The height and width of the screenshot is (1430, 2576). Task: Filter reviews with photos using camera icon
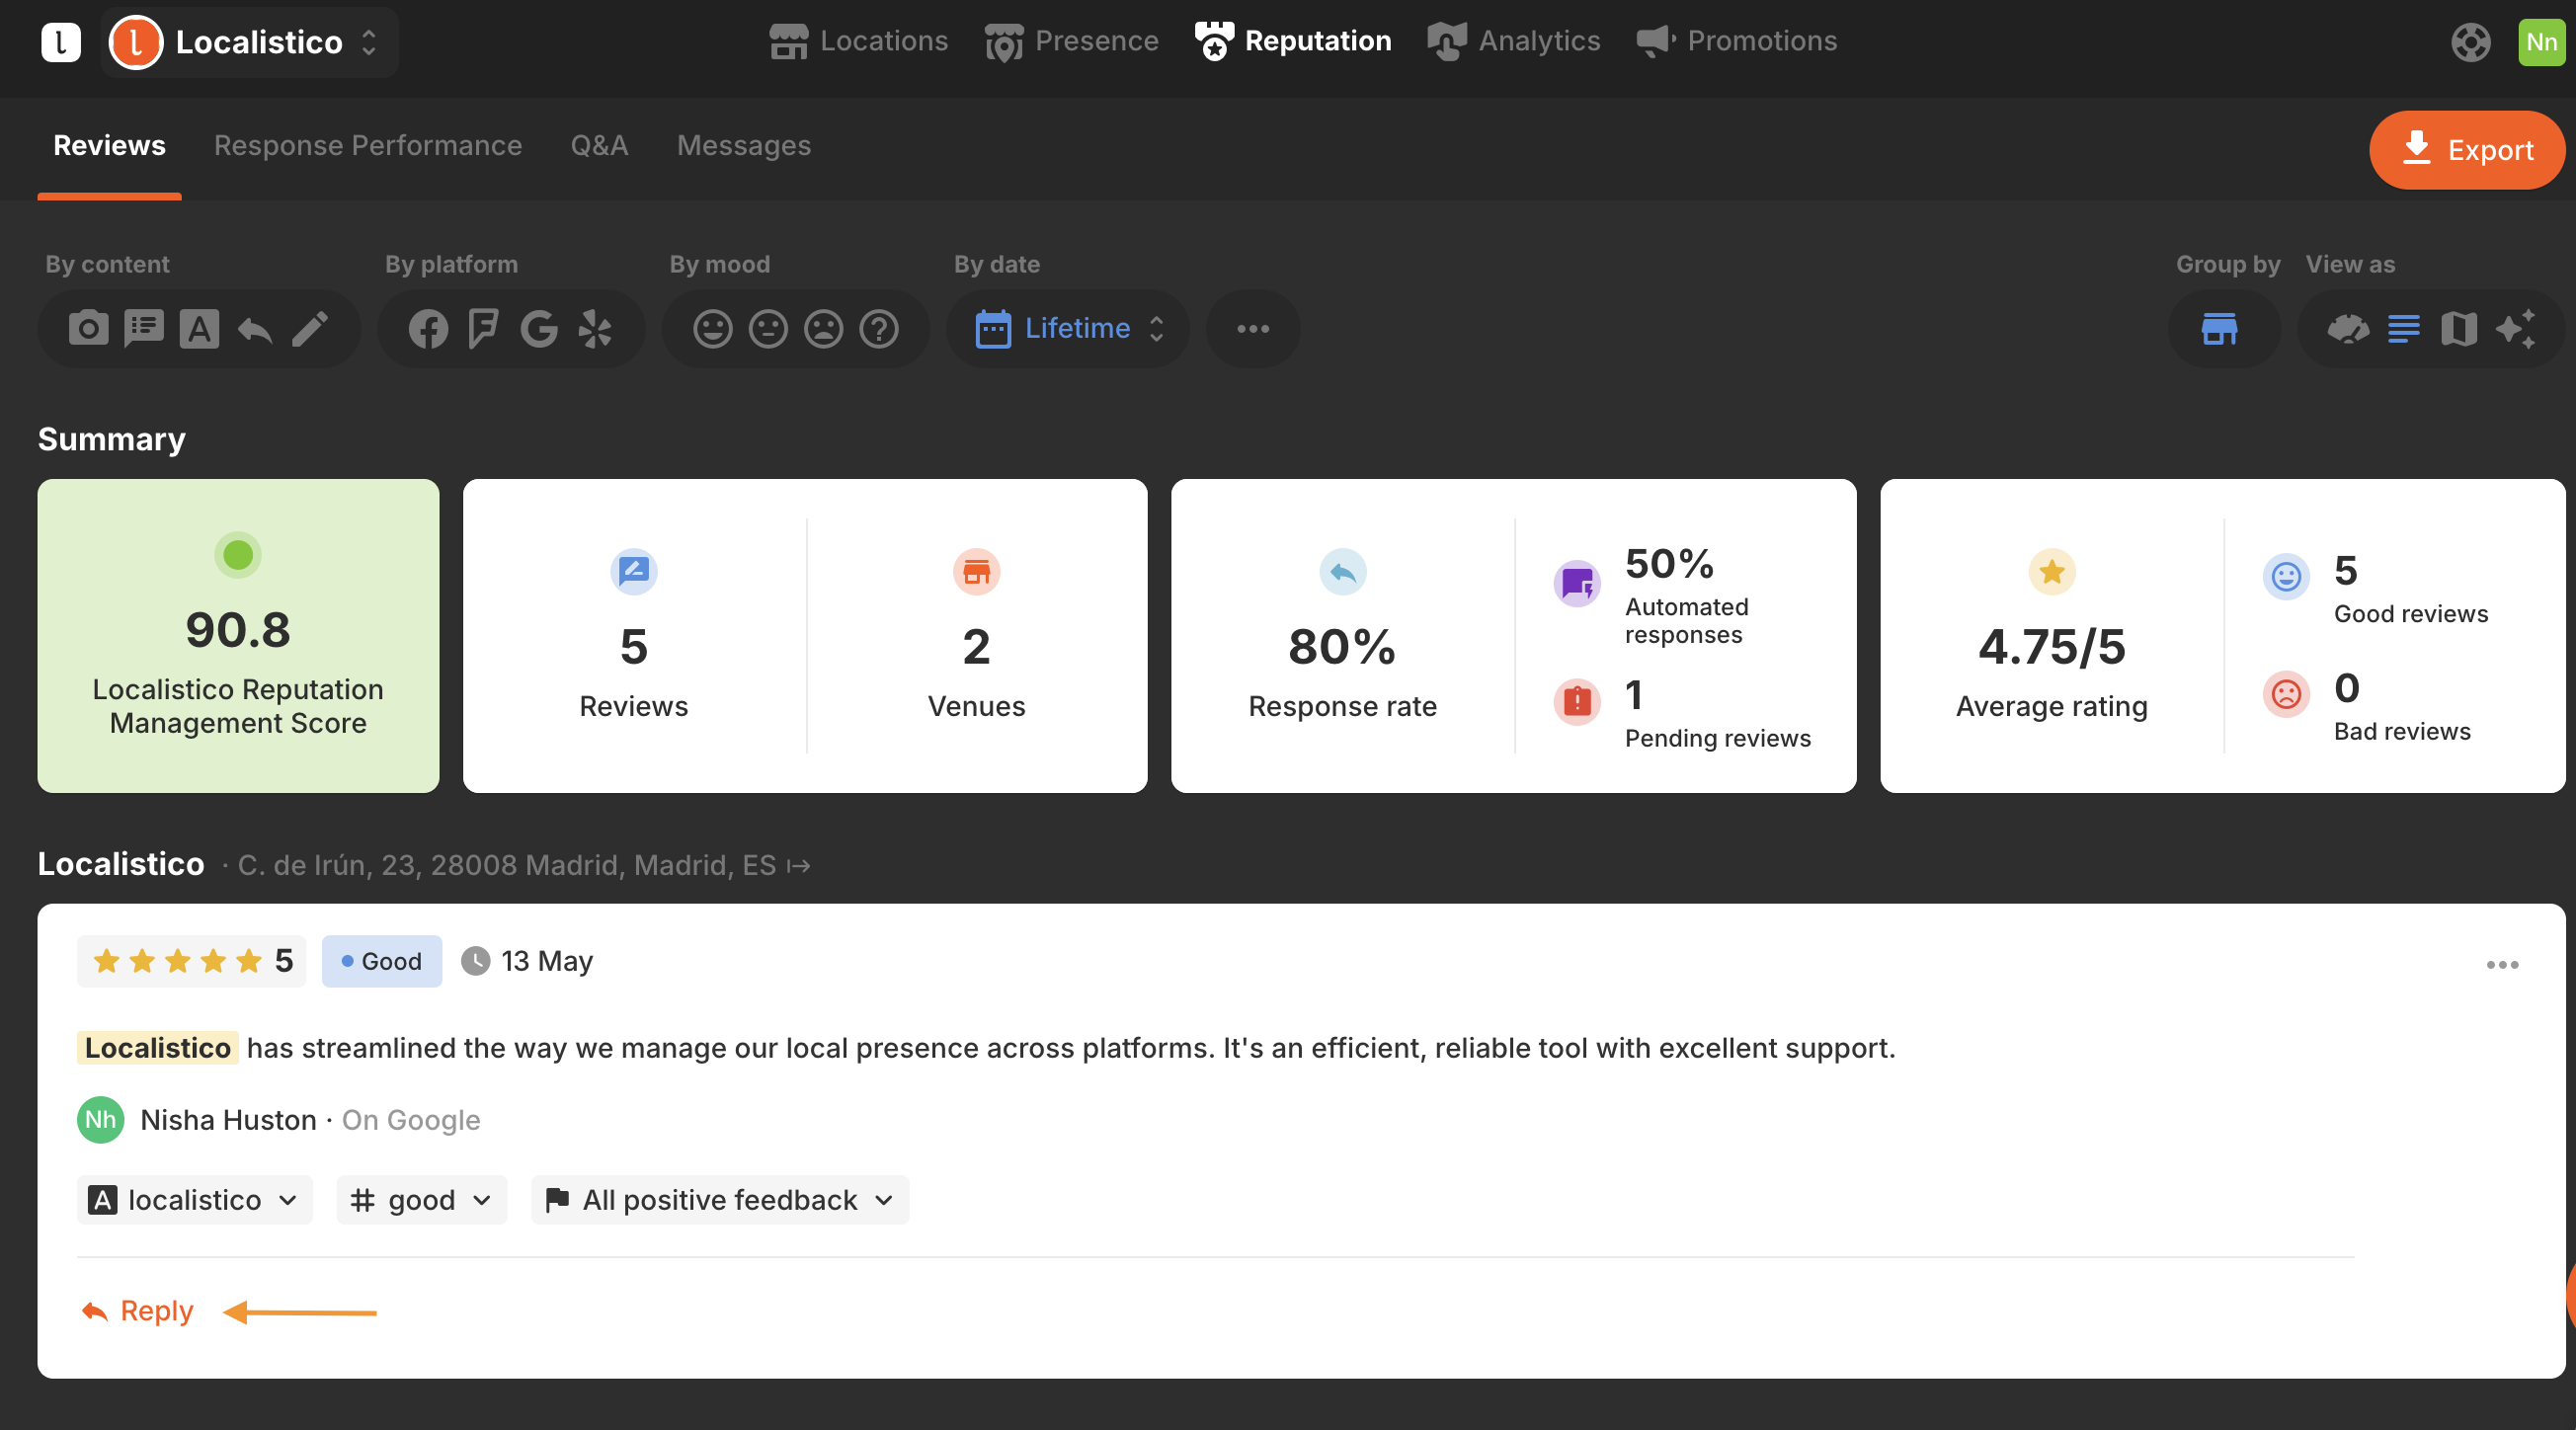point(88,328)
